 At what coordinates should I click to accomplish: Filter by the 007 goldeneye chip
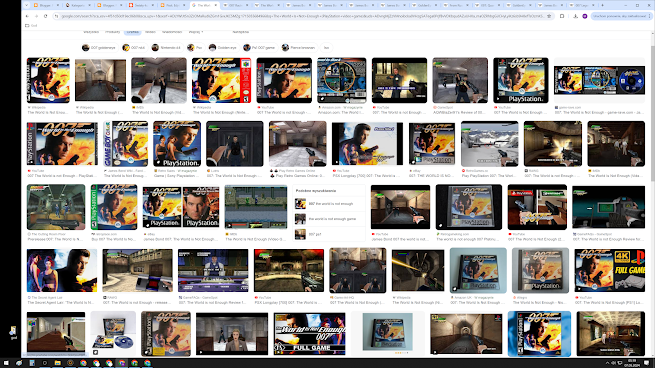(x=99, y=48)
